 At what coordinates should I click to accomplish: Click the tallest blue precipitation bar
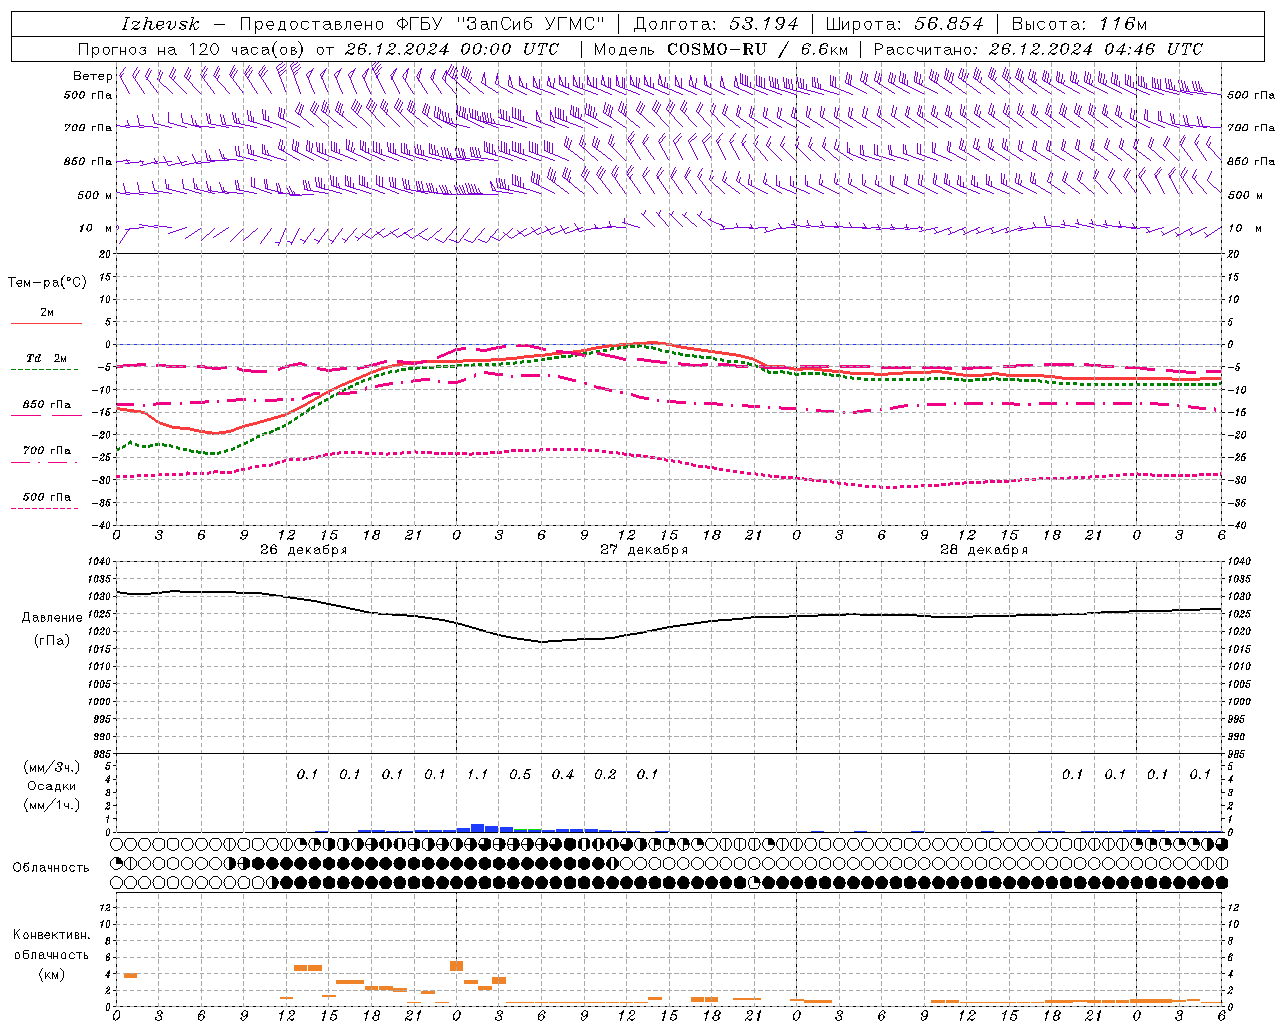point(478,828)
